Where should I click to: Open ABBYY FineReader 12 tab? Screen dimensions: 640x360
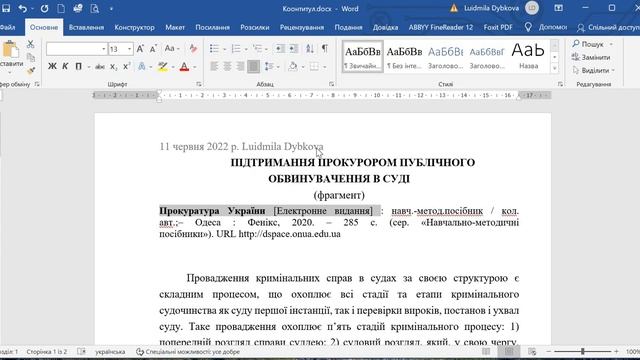[x=441, y=27]
